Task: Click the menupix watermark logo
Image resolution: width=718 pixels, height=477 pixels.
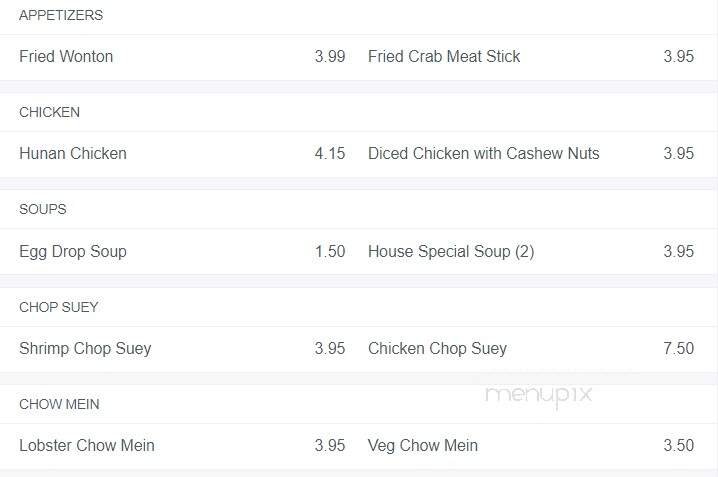Action: click(539, 395)
